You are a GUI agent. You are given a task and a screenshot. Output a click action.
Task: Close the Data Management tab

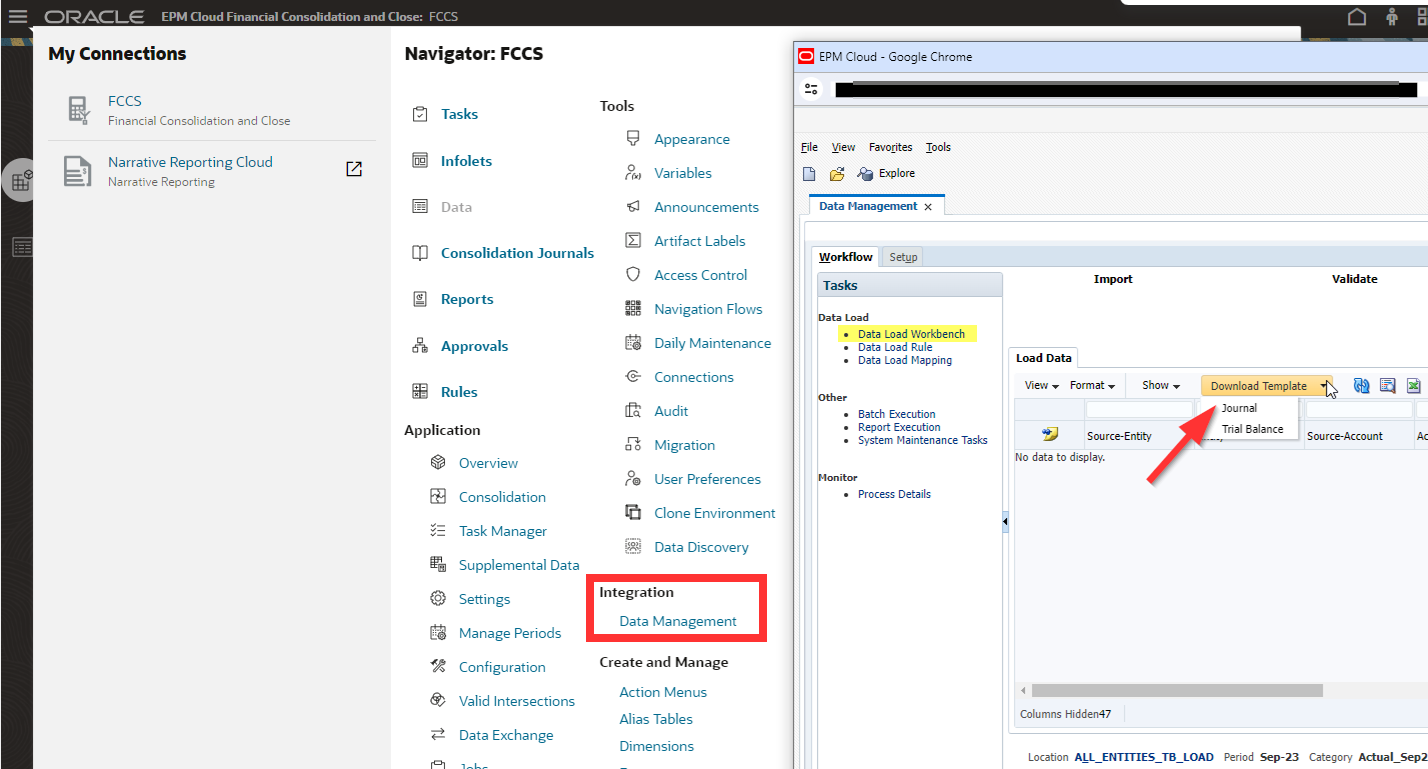click(x=928, y=207)
